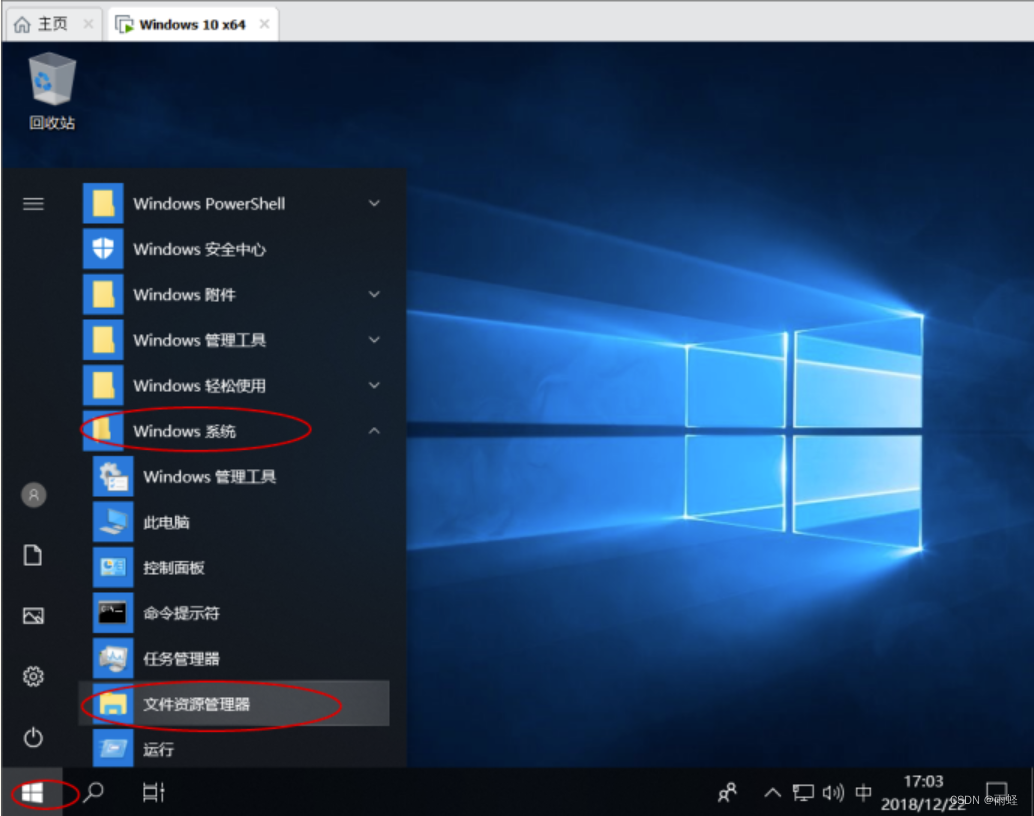The width and height of the screenshot is (1034, 816).
Task: Click the Start menu hamburger expand icon
Action: (33, 204)
